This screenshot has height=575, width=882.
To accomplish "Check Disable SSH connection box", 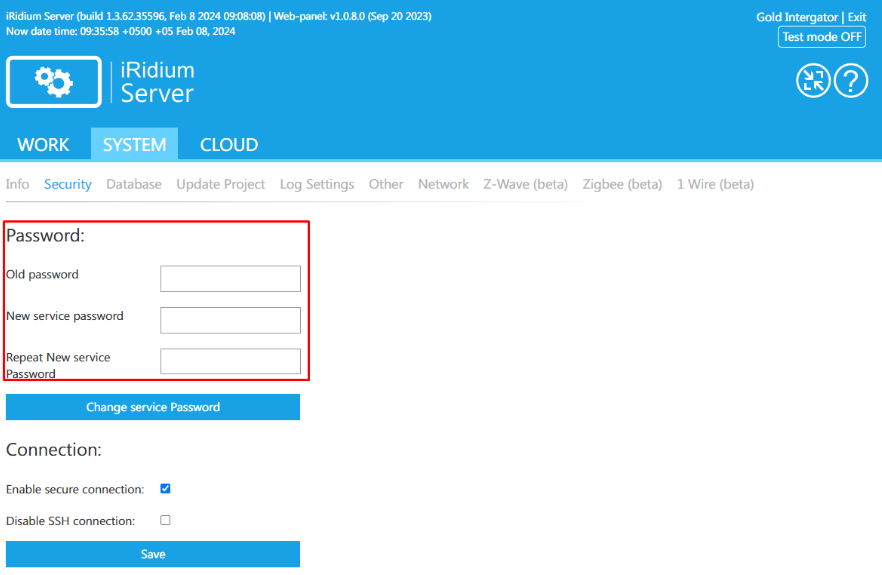I will pyautogui.click(x=165, y=520).
